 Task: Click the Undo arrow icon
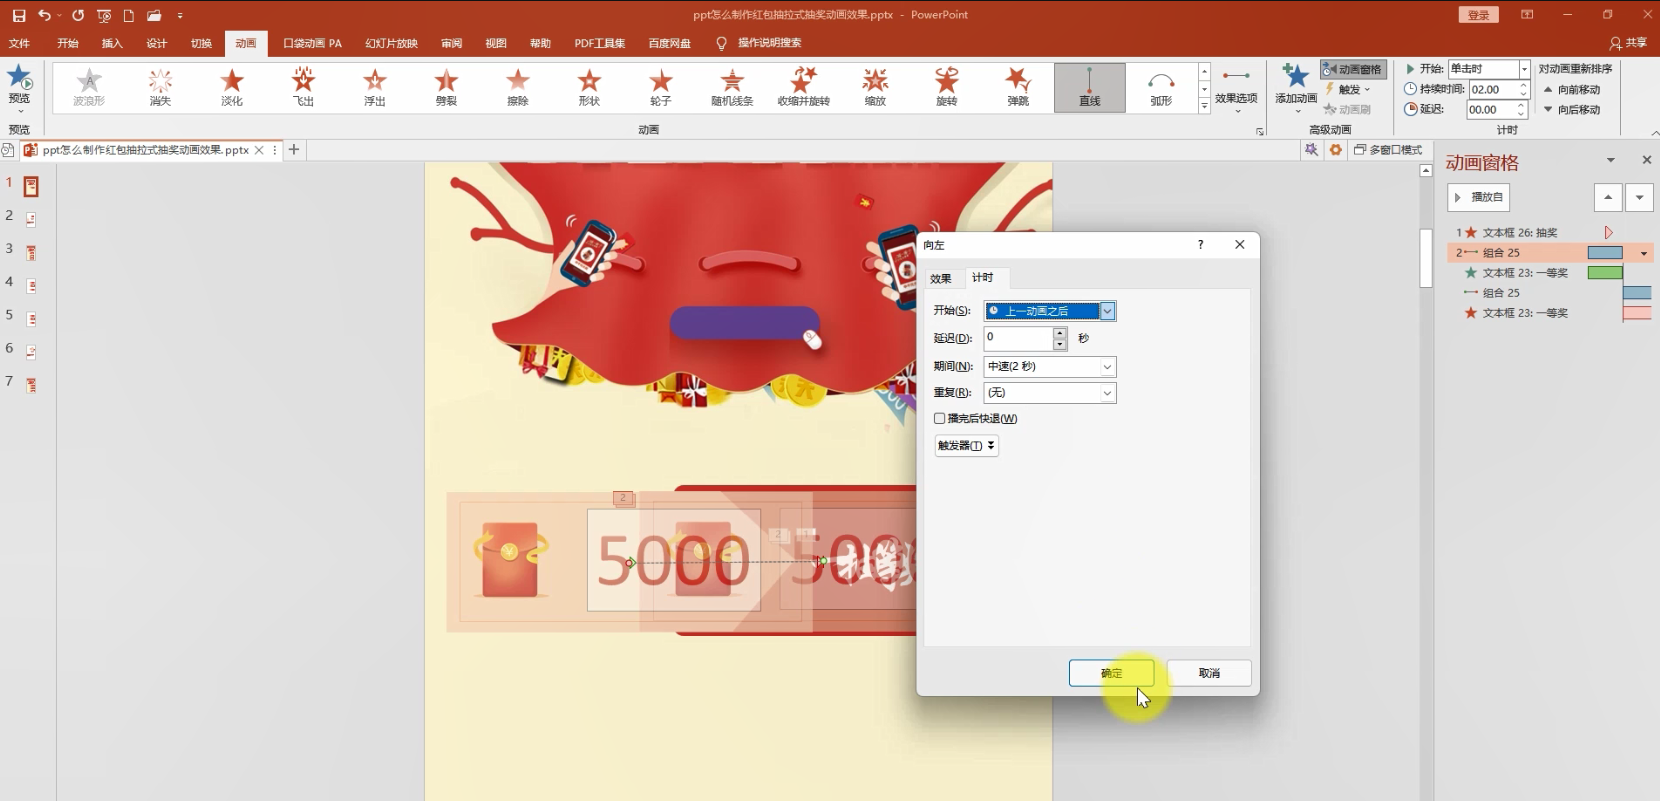click(x=44, y=15)
